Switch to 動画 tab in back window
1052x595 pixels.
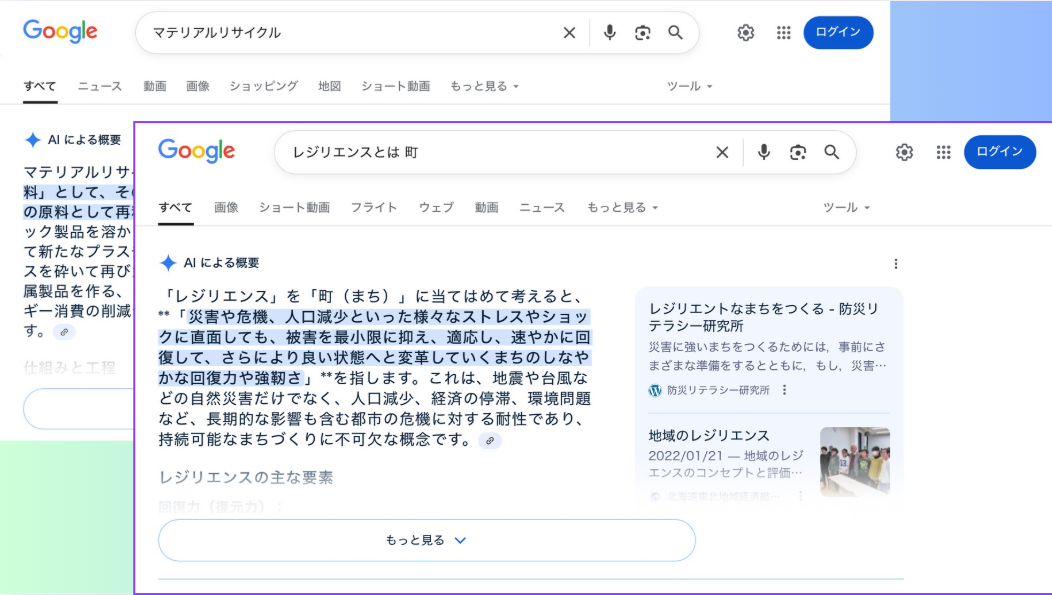(155, 86)
